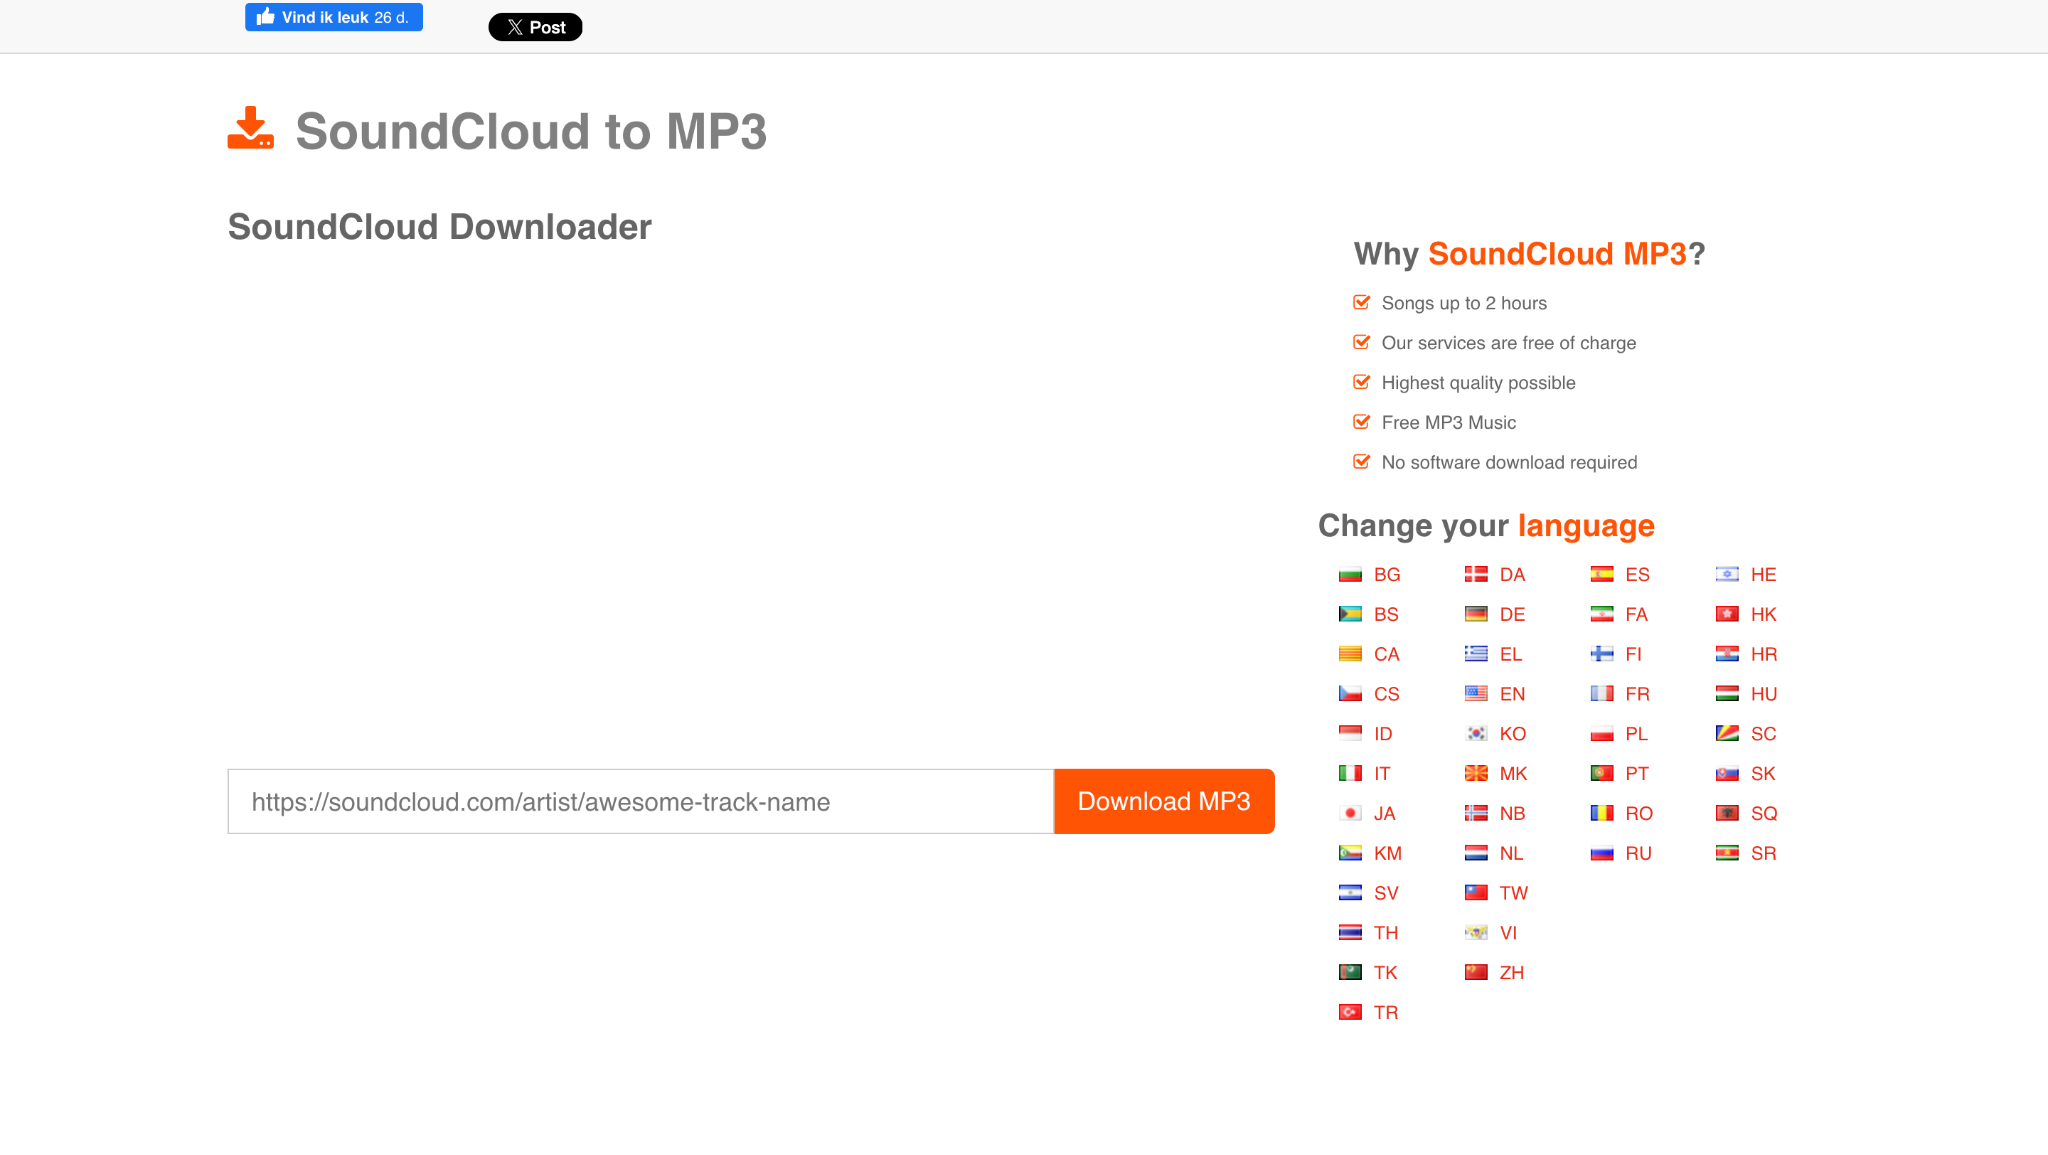Click the SoundCloud URL input field
The image size is (2048, 1155).
640,801
